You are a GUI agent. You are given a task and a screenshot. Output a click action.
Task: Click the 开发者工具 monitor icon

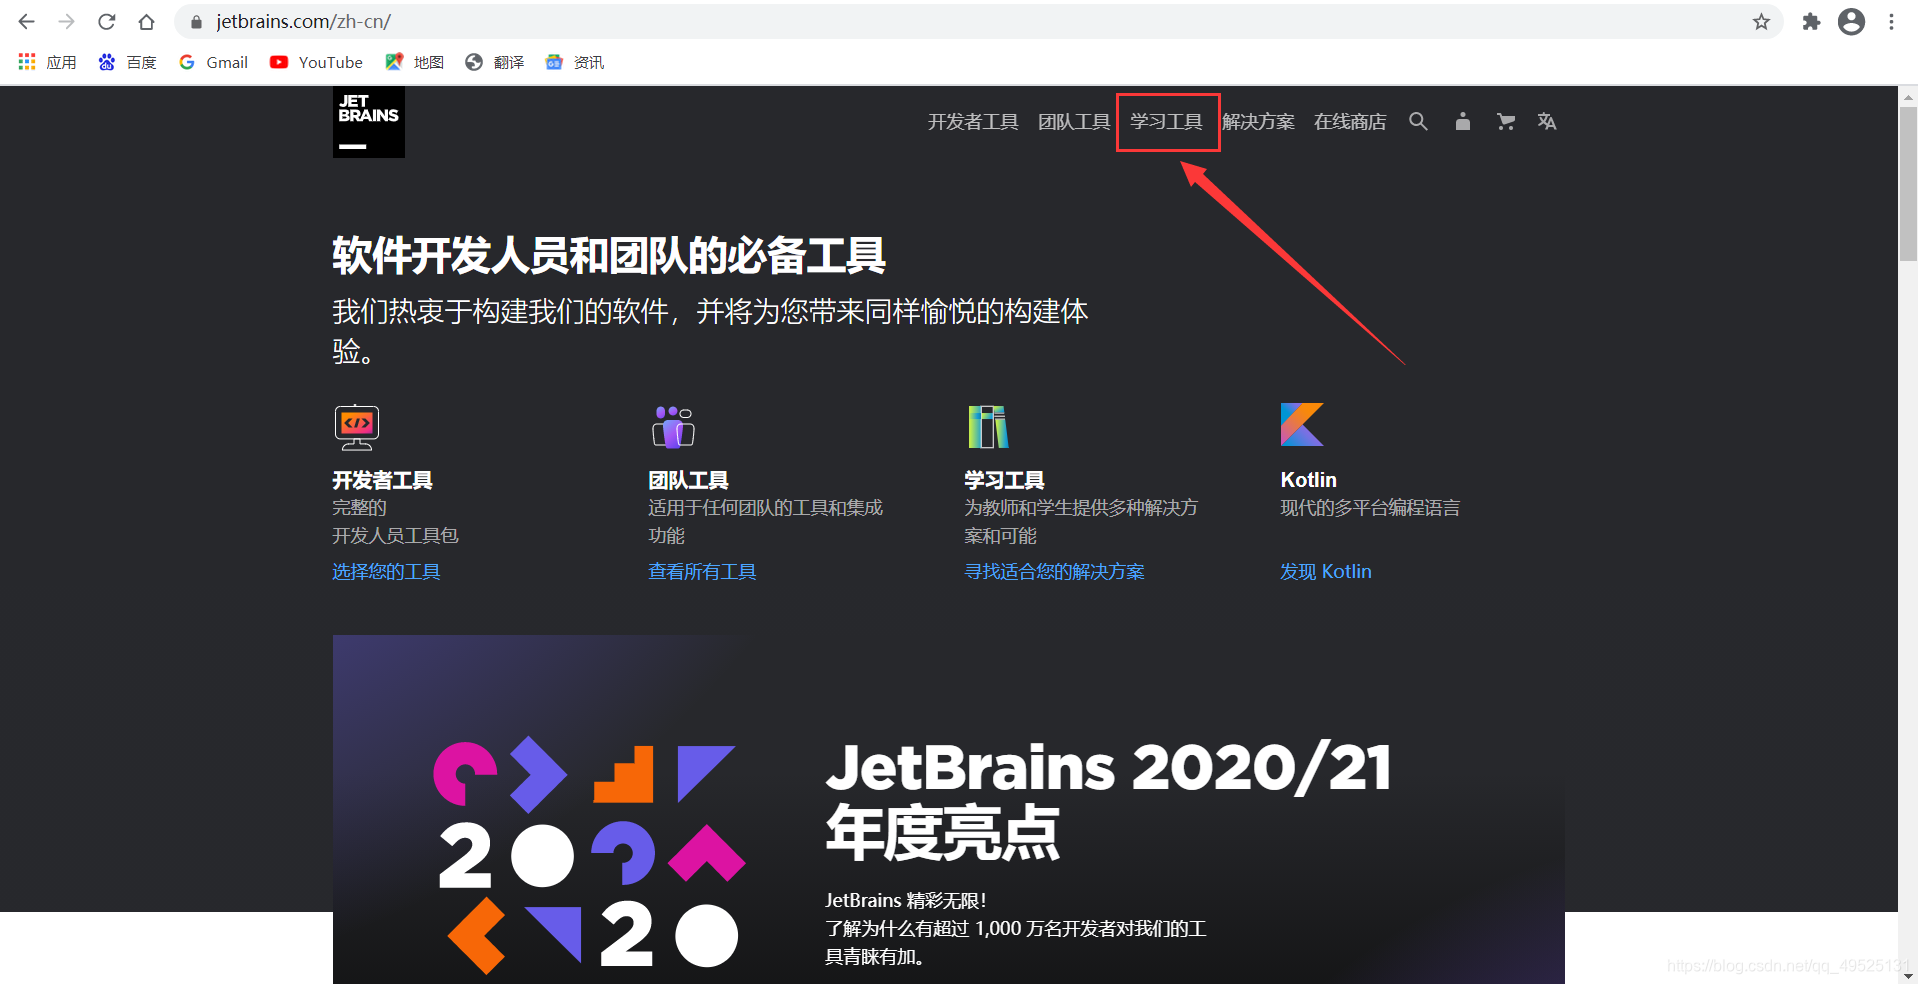click(x=356, y=427)
